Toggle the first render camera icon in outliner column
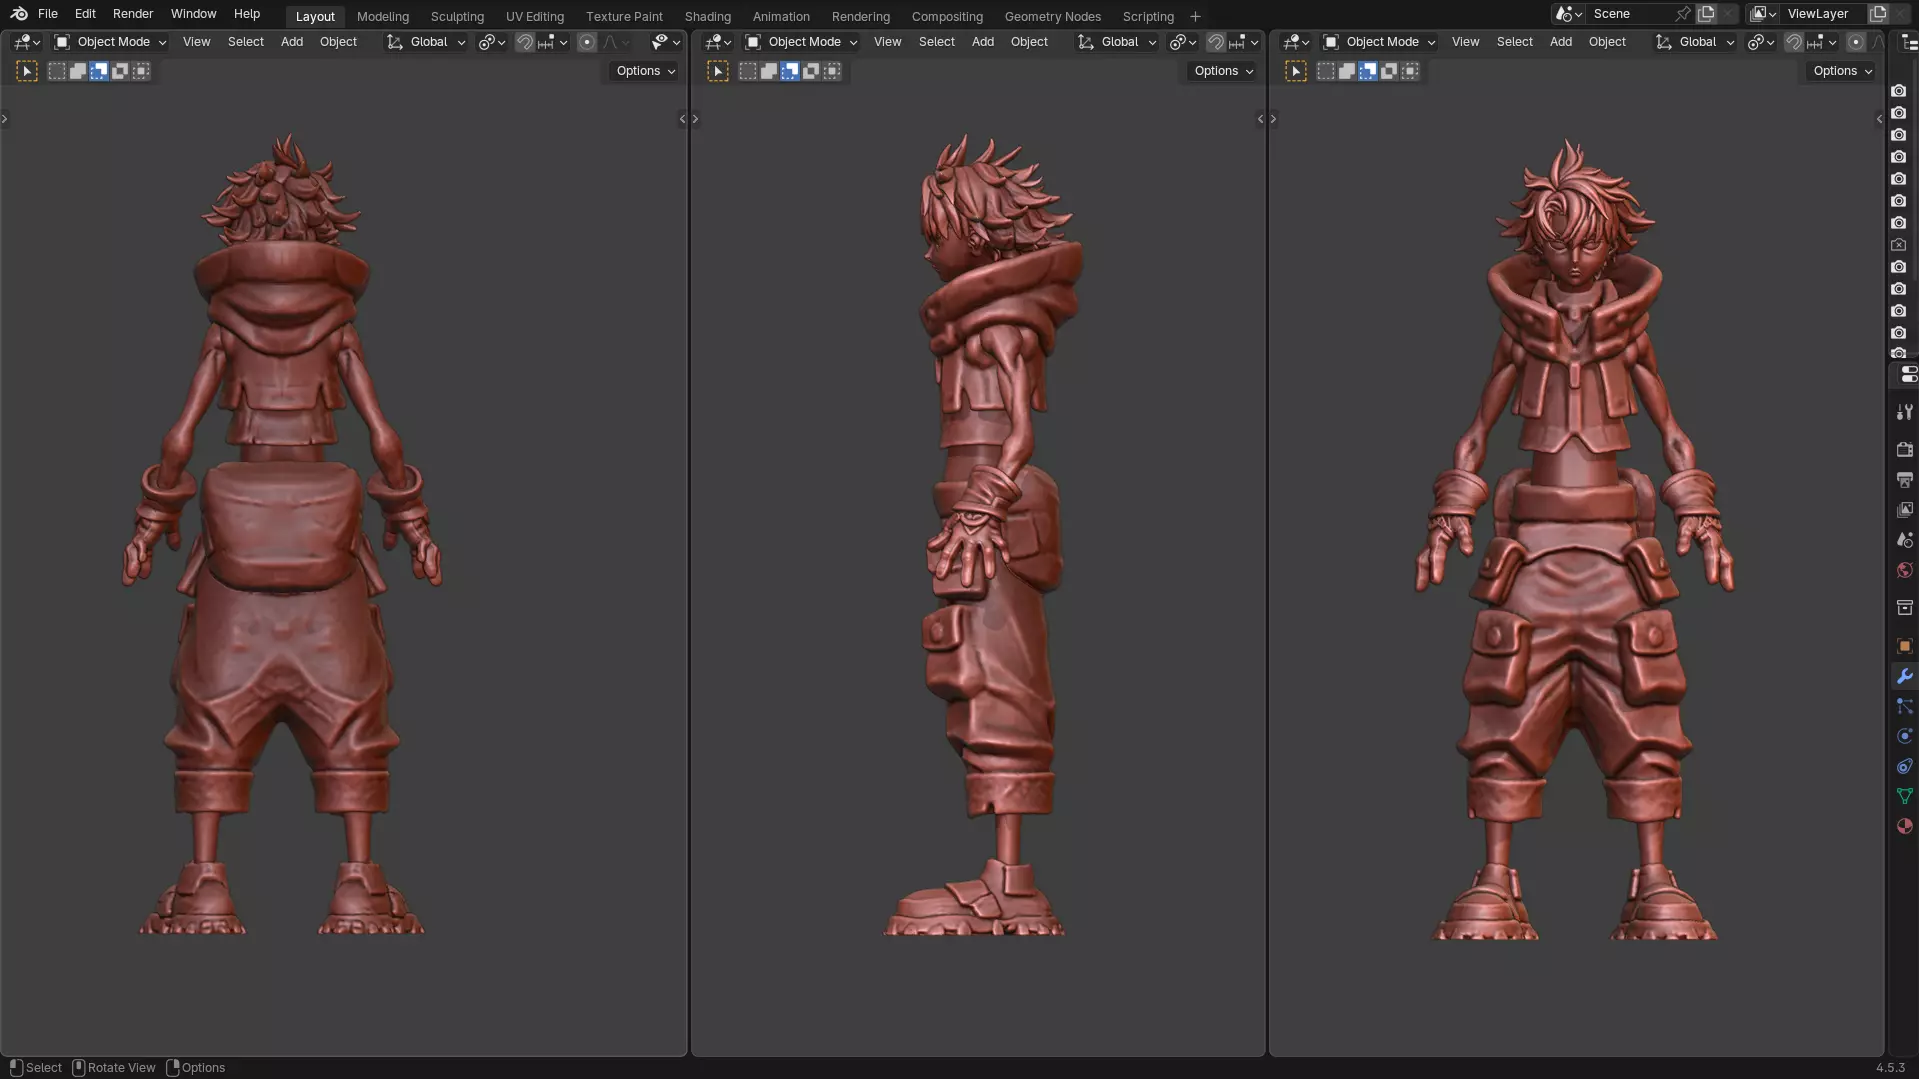This screenshot has height=1079, width=1919. (x=1899, y=91)
